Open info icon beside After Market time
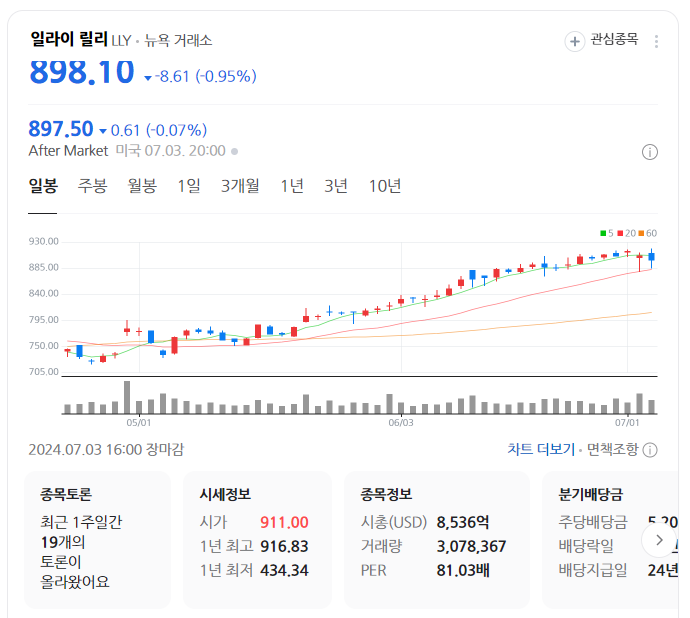 pyautogui.click(x=650, y=152)
